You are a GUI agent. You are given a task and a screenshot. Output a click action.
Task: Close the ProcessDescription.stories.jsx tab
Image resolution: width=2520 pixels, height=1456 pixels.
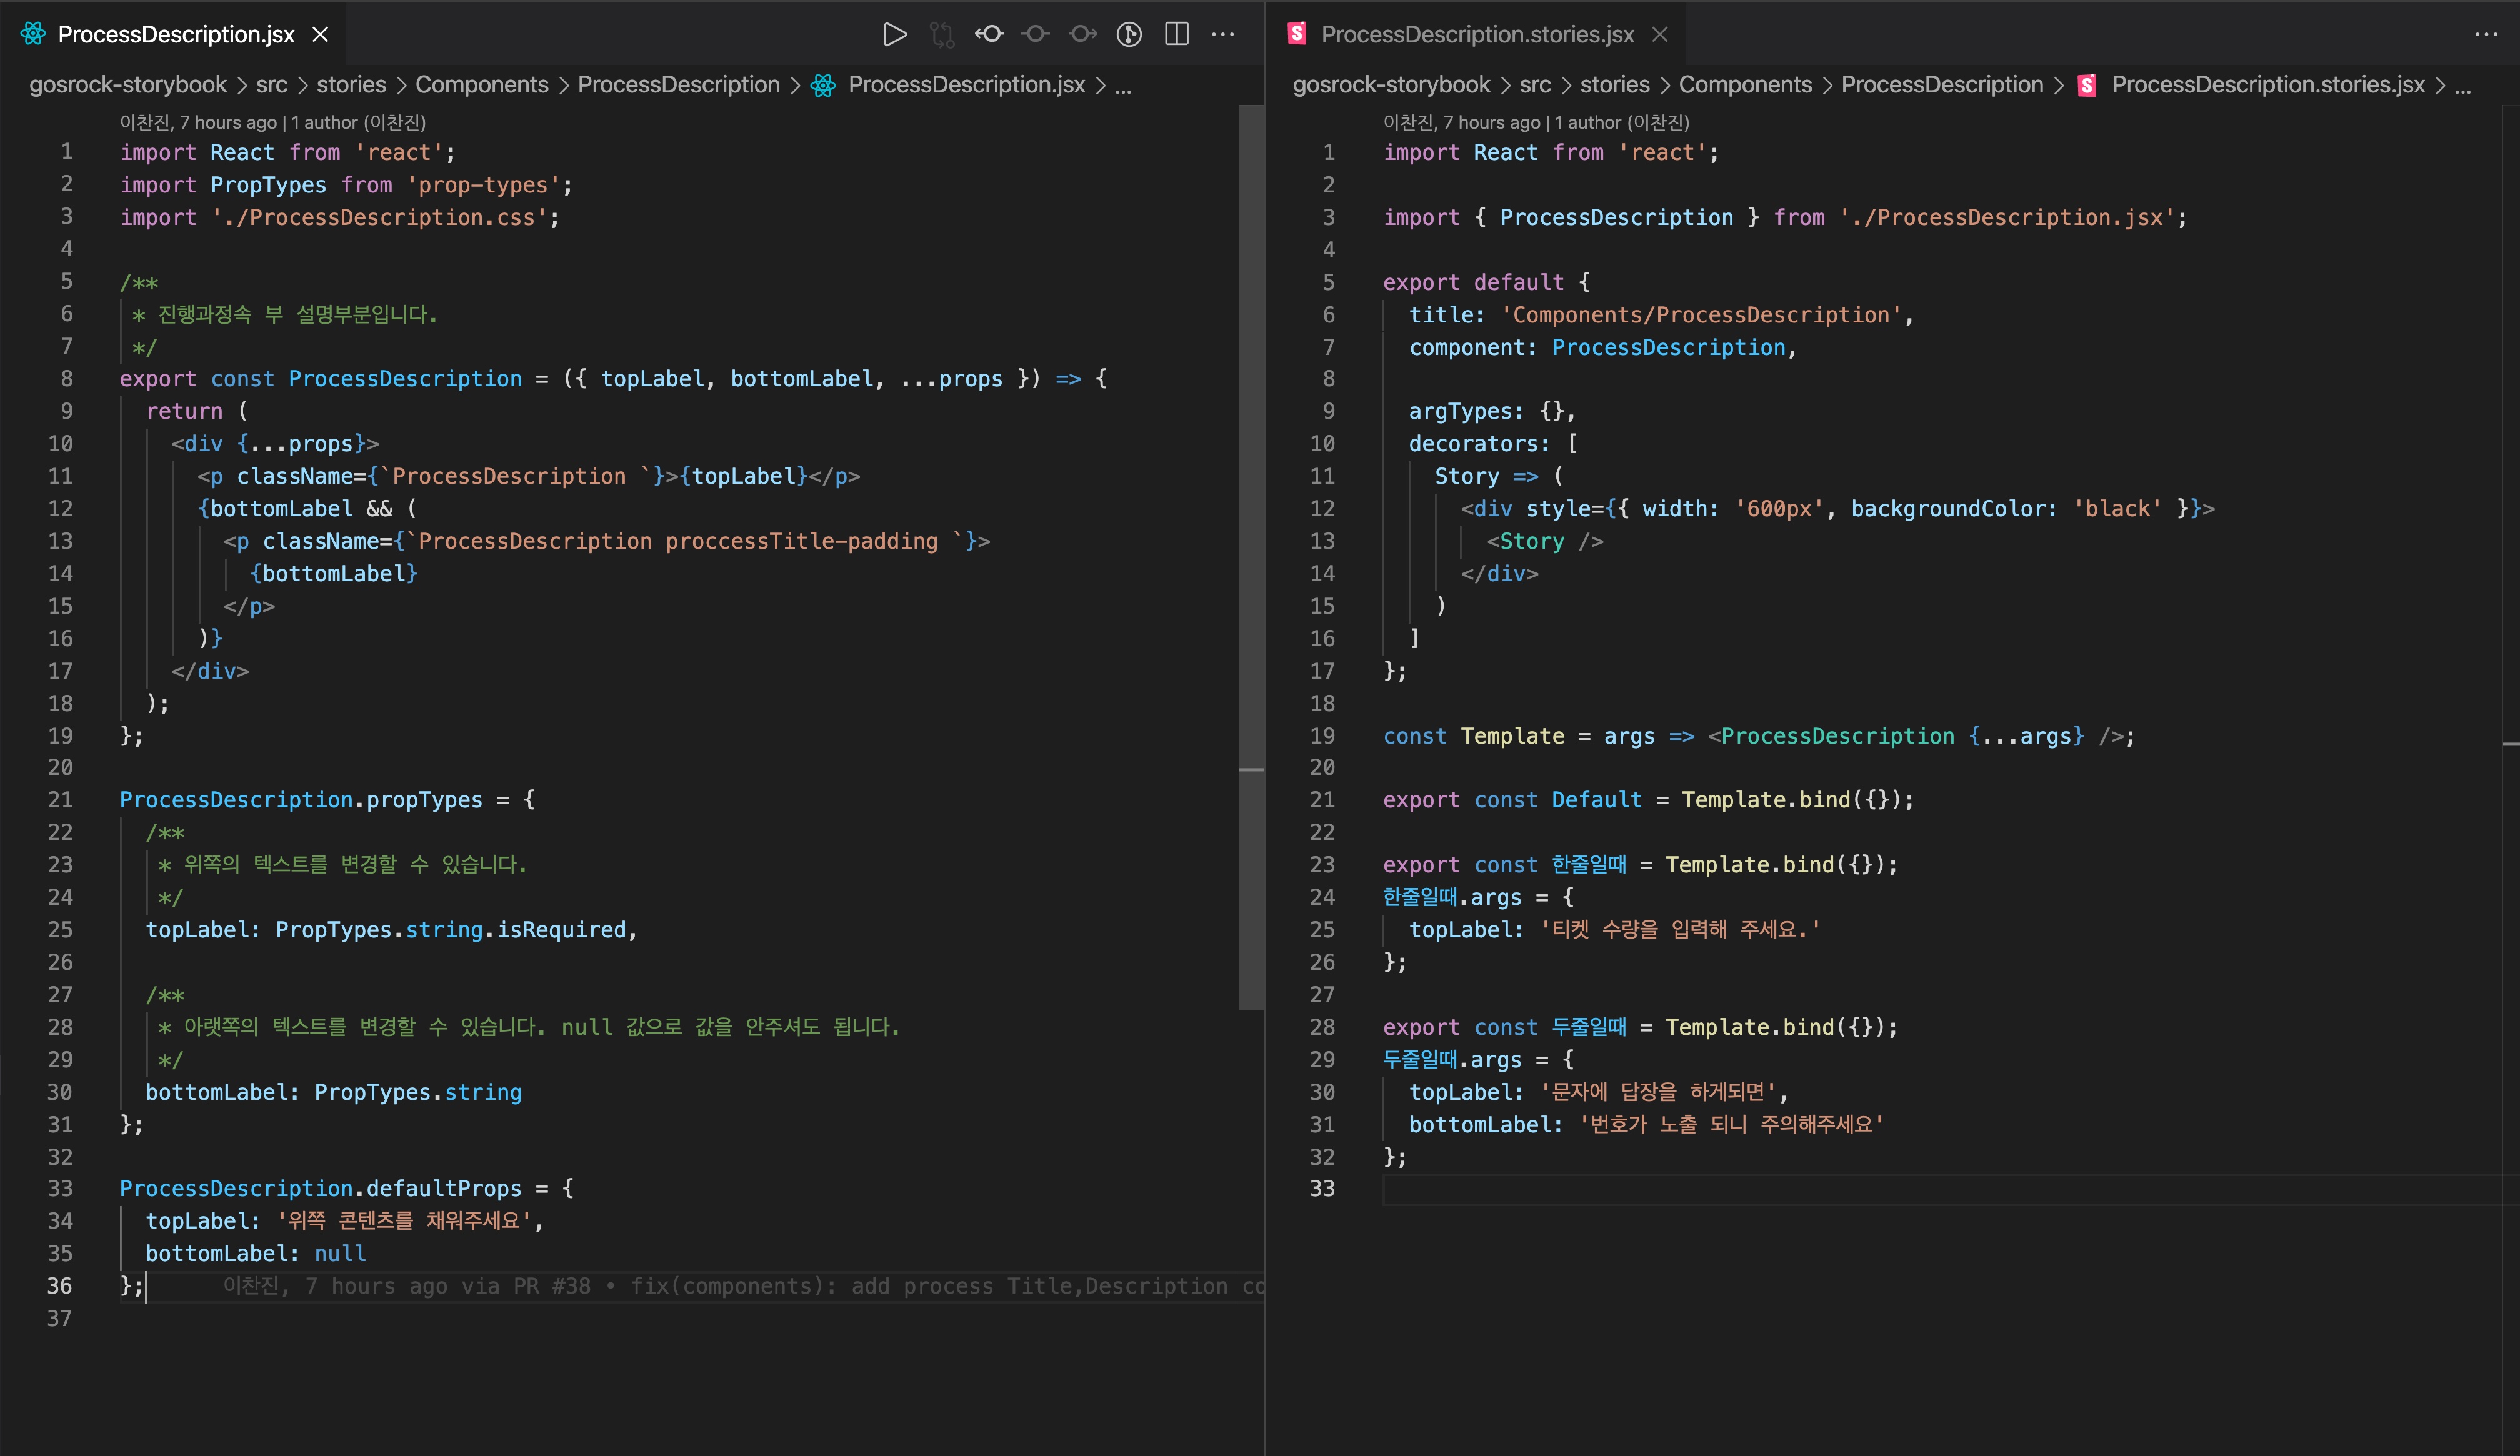coord(1660,35)
